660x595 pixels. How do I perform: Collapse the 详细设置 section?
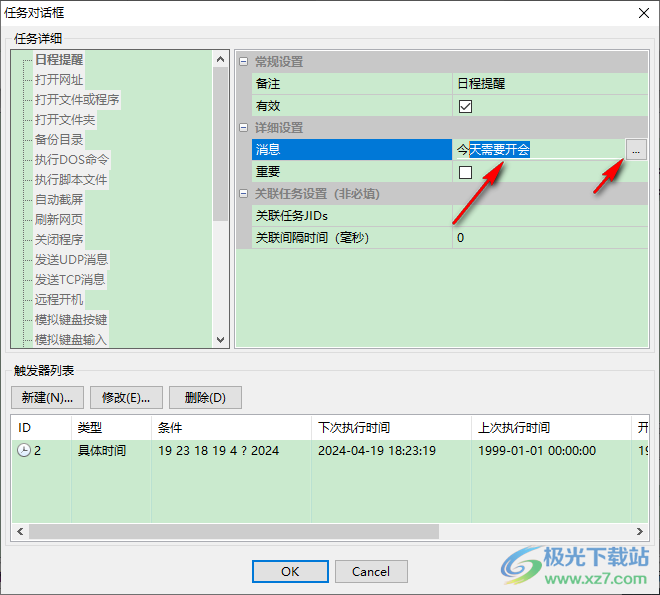click(243, 128)
